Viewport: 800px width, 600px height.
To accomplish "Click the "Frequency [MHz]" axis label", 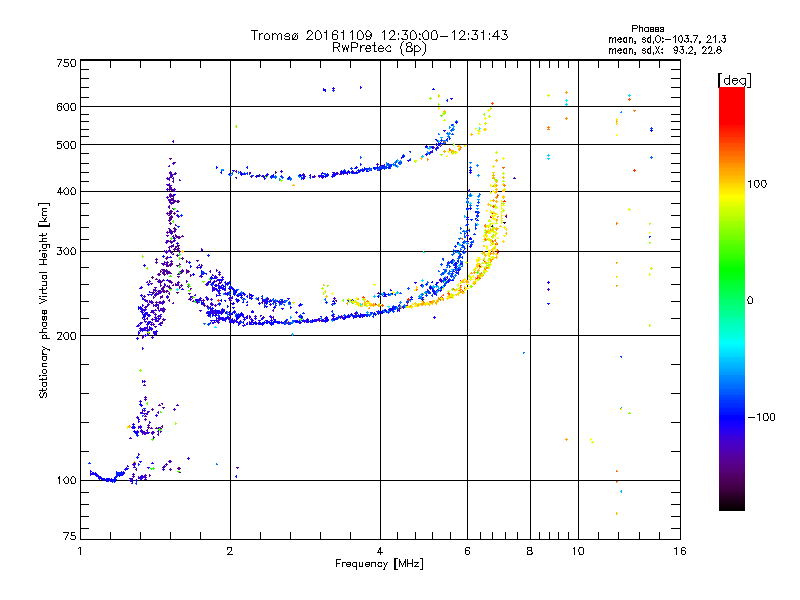I will pyautogui.click(x=379, y=564).
